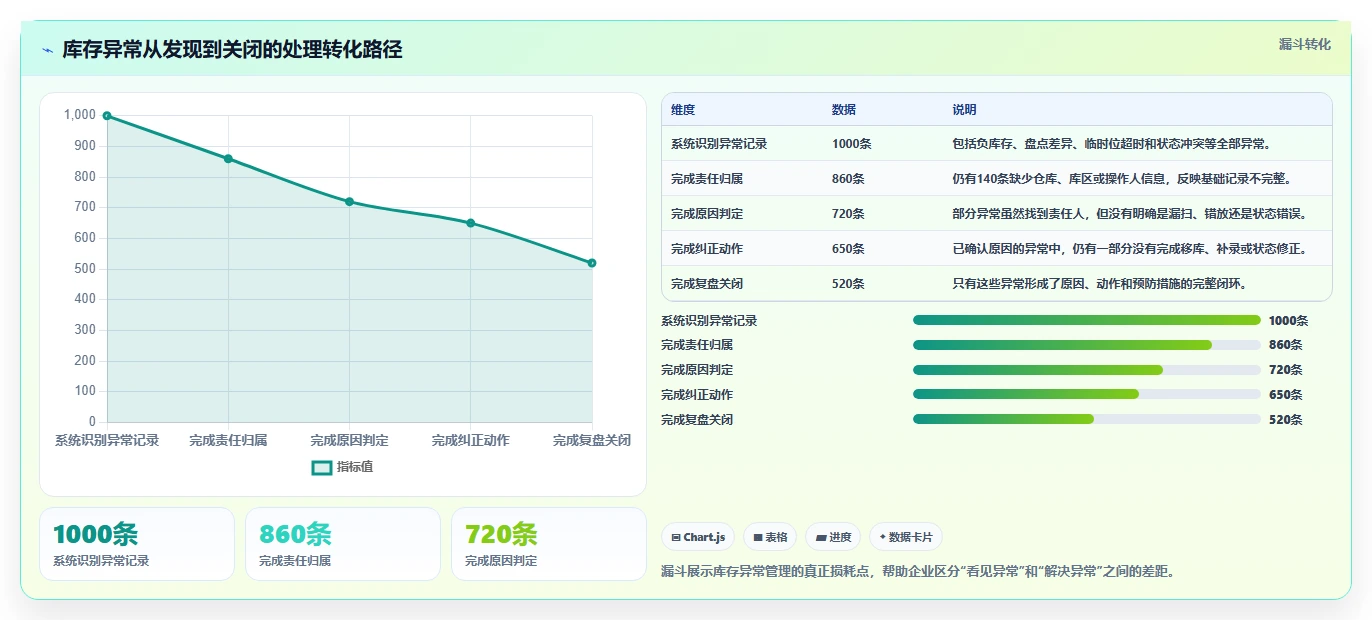Click the 库存异常从发现到关闭的处理转化路径 title
This screenshot has height=620, width=1372.
(x=232, y=50)
